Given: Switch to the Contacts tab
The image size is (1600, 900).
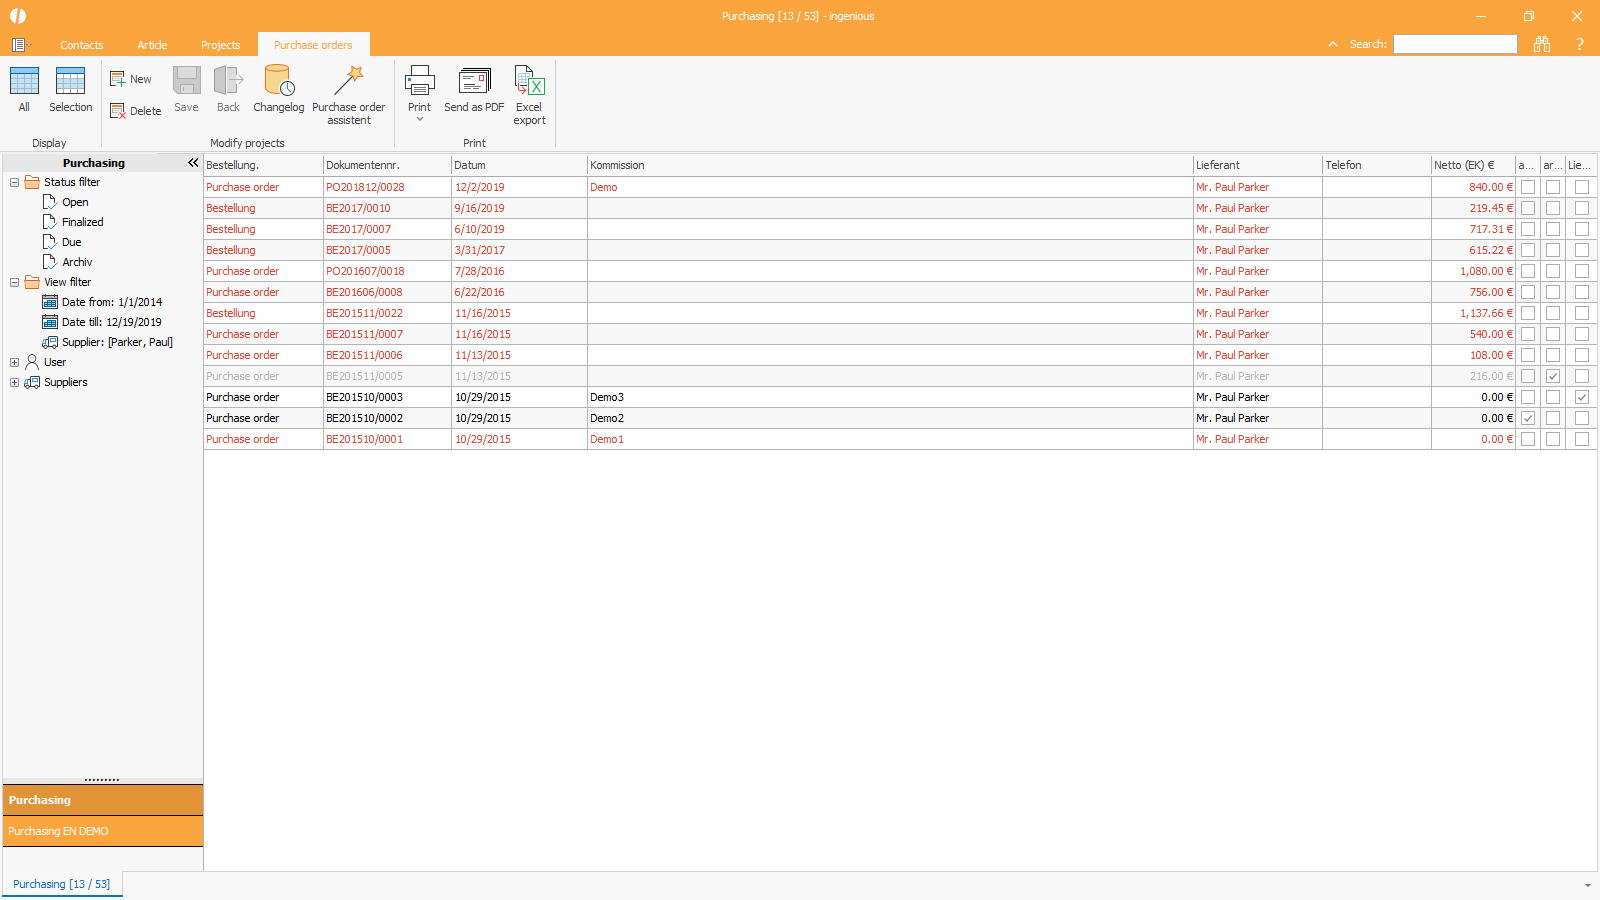Looking at the screenshot, I should (x=81, y=45).
